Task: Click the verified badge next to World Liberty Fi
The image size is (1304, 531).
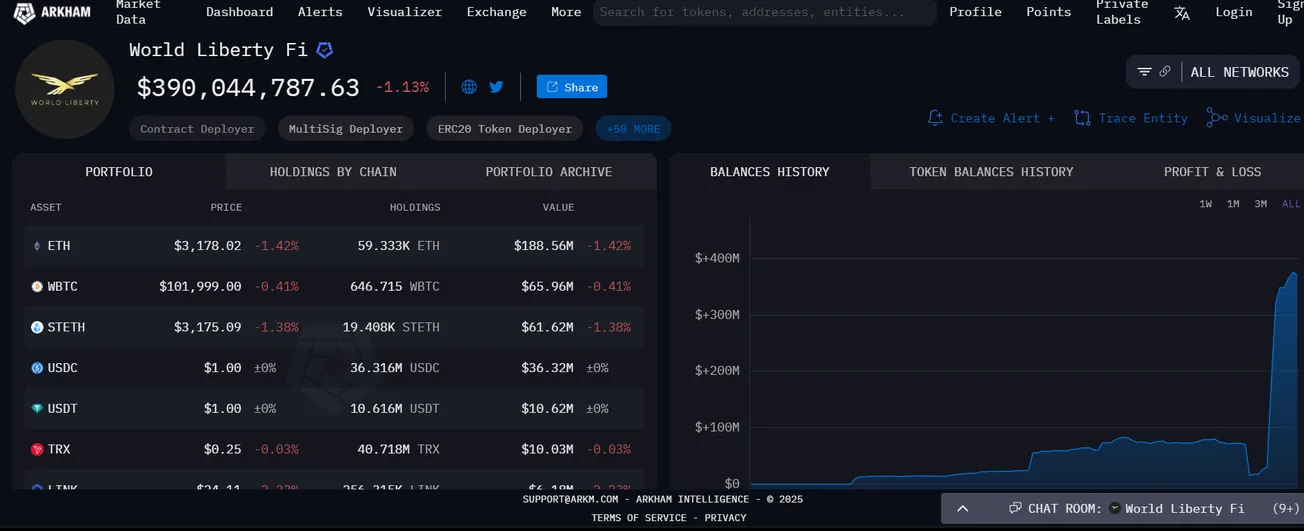Action: point(324,50)
